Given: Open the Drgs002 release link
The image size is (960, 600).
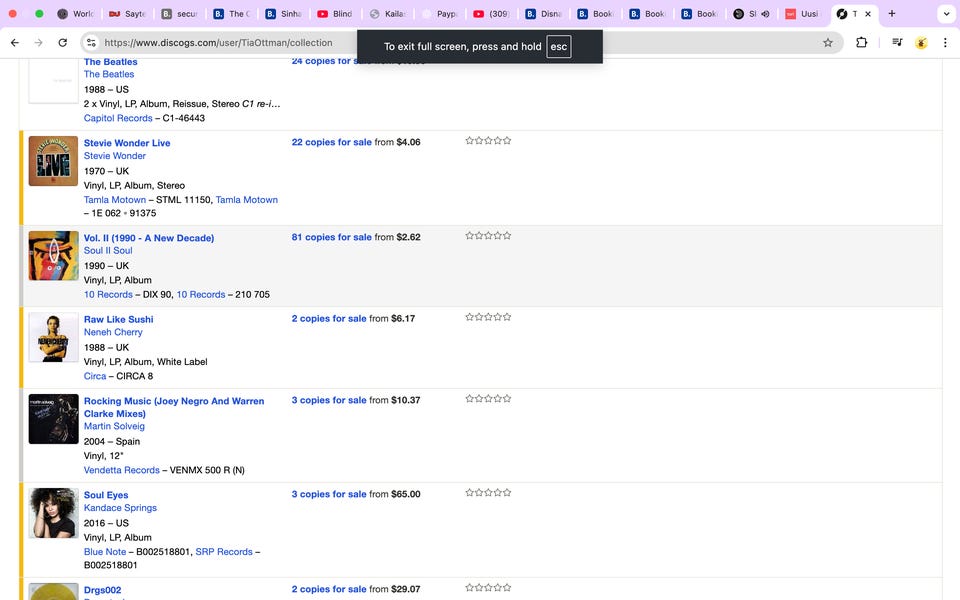Looking at the screenshot, I should 102,590.
